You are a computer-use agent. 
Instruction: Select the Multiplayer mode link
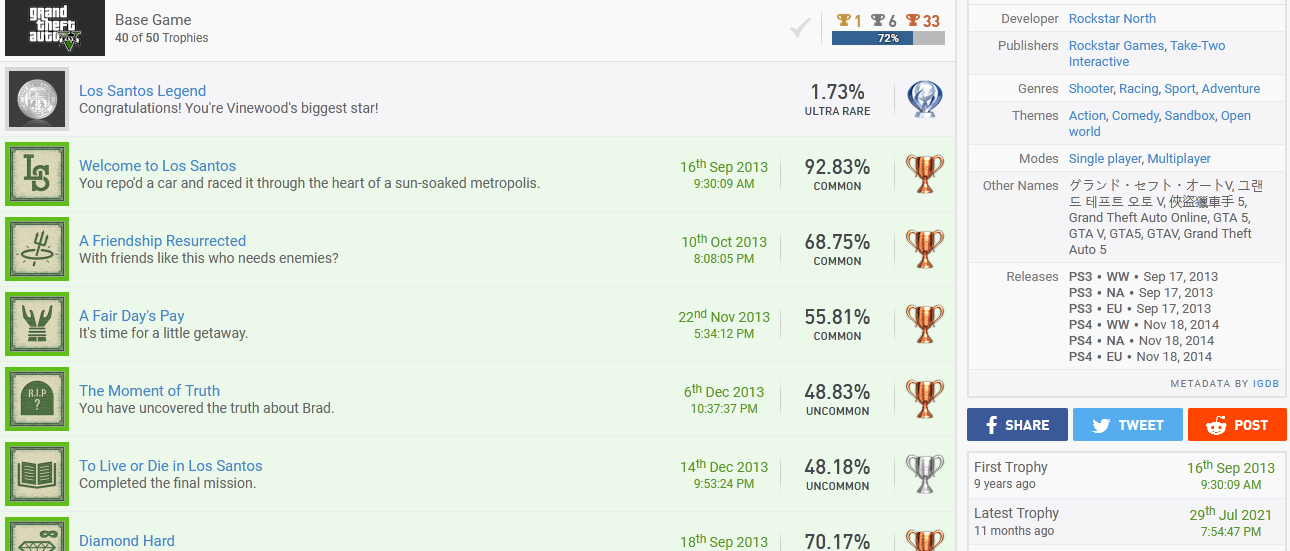(1179, 159)
